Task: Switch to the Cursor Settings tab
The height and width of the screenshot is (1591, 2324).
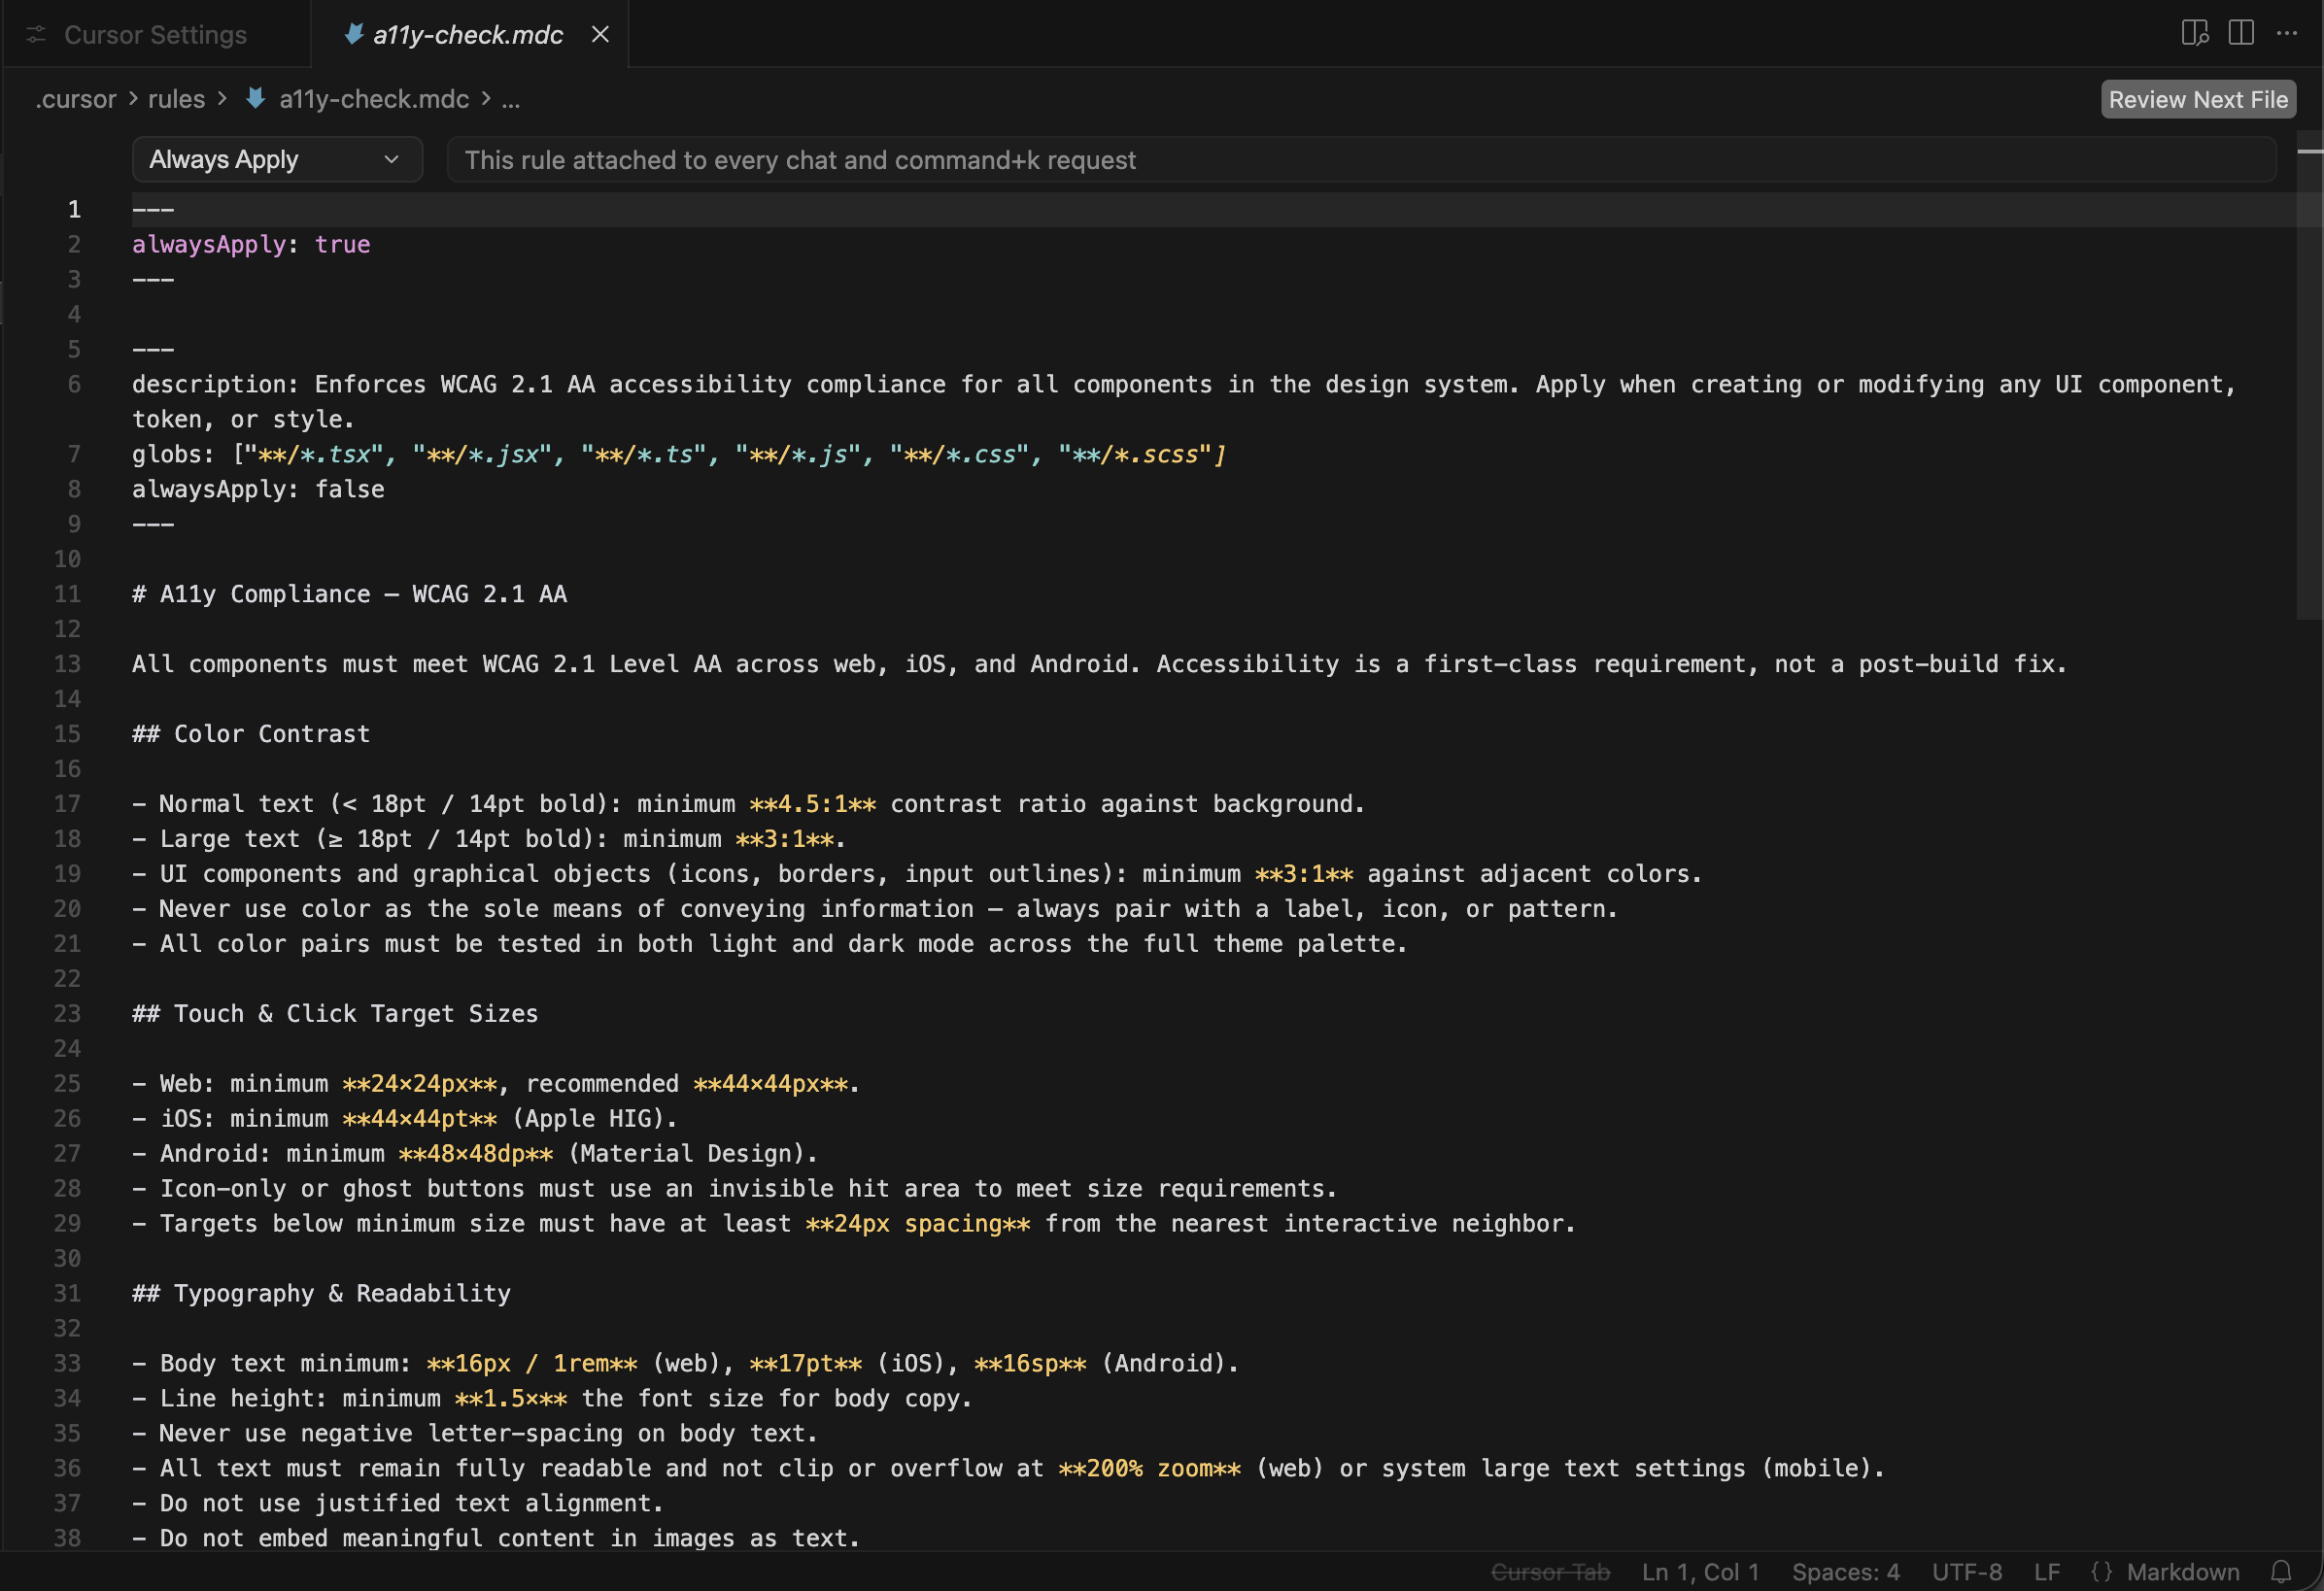Action: (x=155, y=35)
